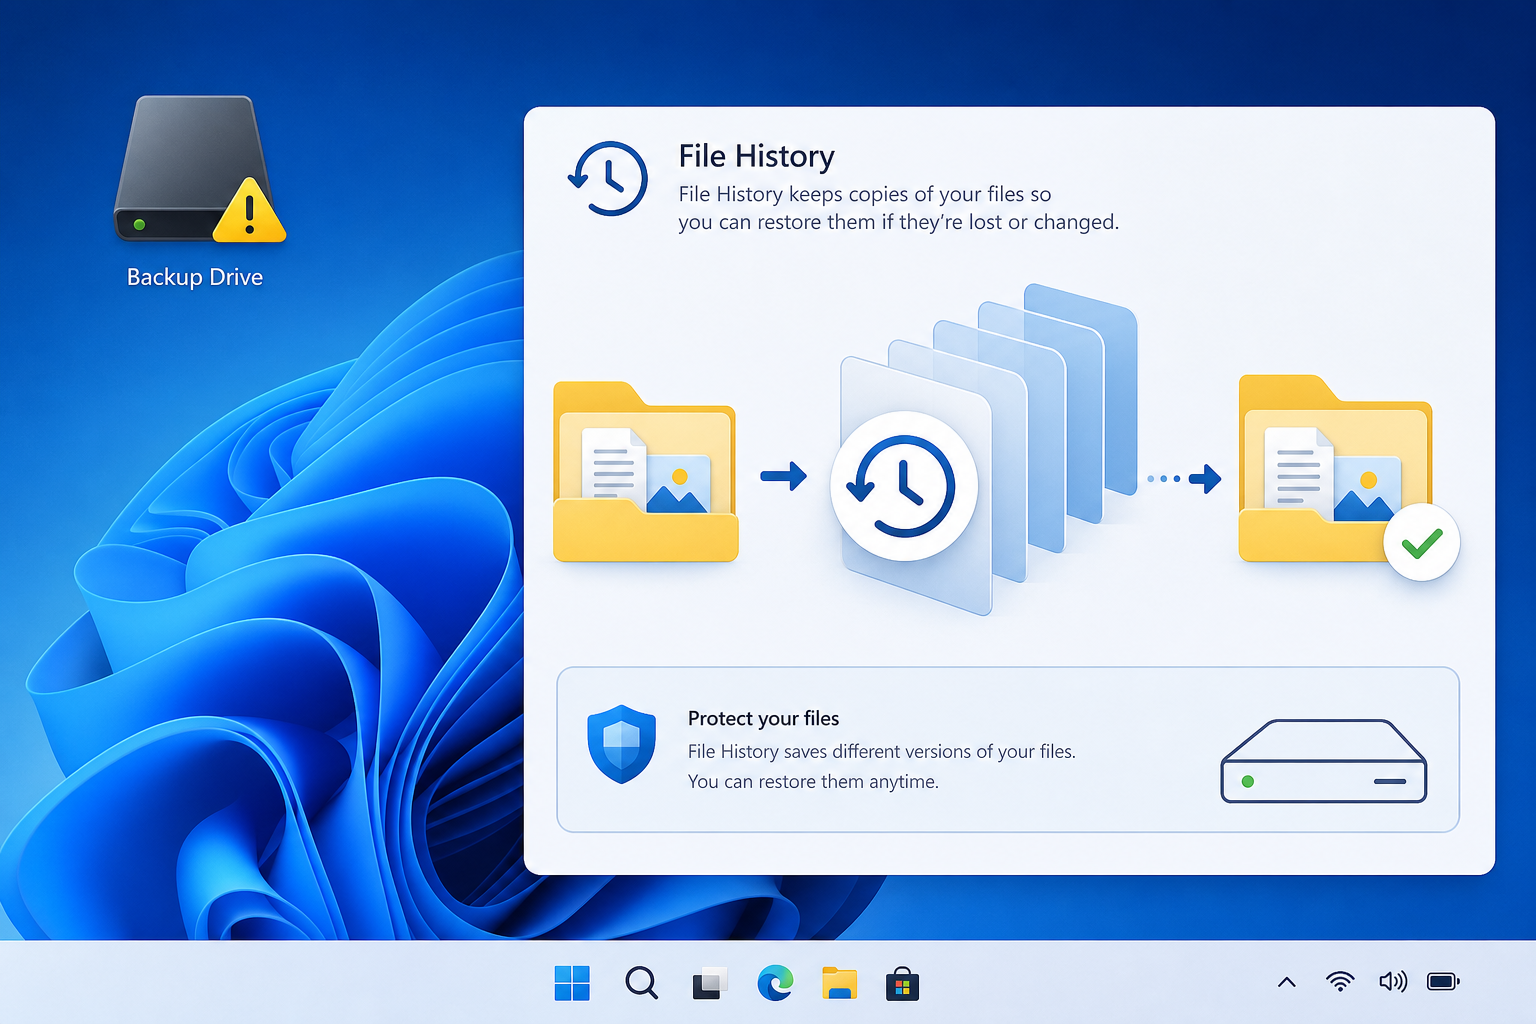Image resolution: width=1536 pixels, height=1024 pixels.
Task: Click the "Protect your files" heading
Action: tap(763, 718)
